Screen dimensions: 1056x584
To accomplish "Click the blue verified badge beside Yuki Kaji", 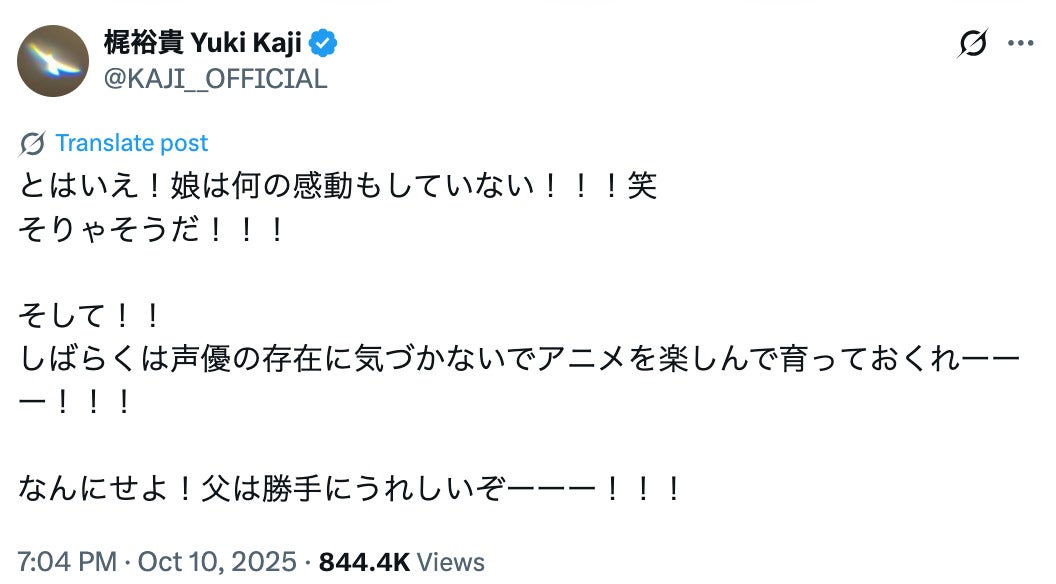I will pyautogui.click(x=322, y=42).
